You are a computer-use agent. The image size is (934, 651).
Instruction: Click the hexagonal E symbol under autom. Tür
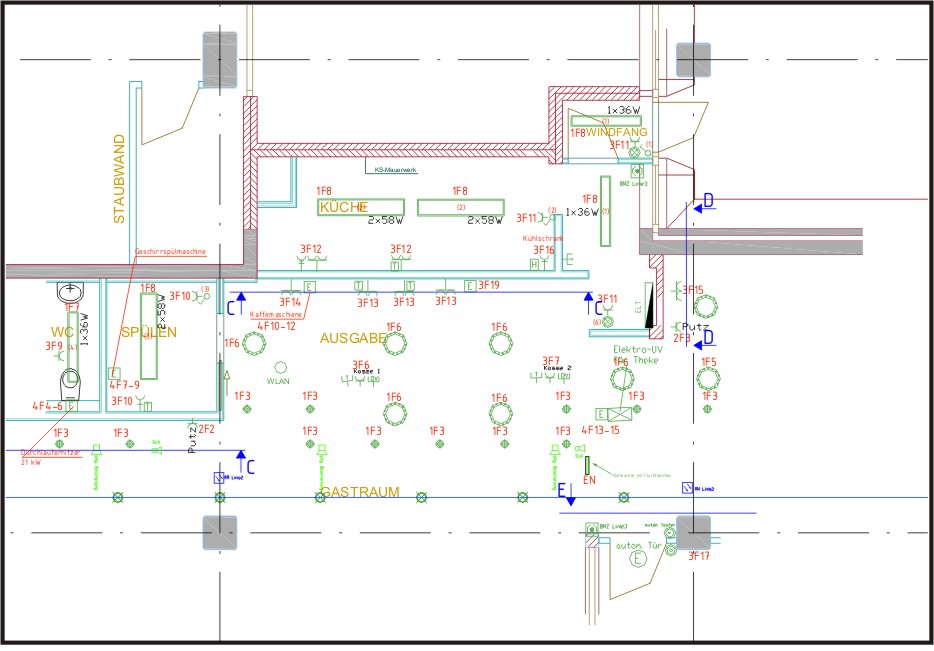pyautogui.click(x=638, y=559)
